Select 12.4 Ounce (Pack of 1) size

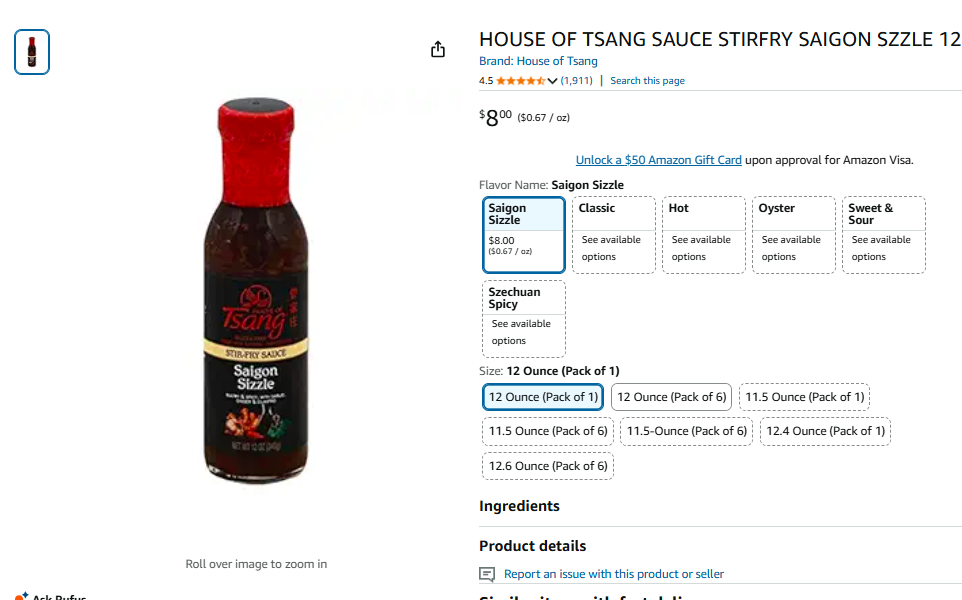click(825, 431)
